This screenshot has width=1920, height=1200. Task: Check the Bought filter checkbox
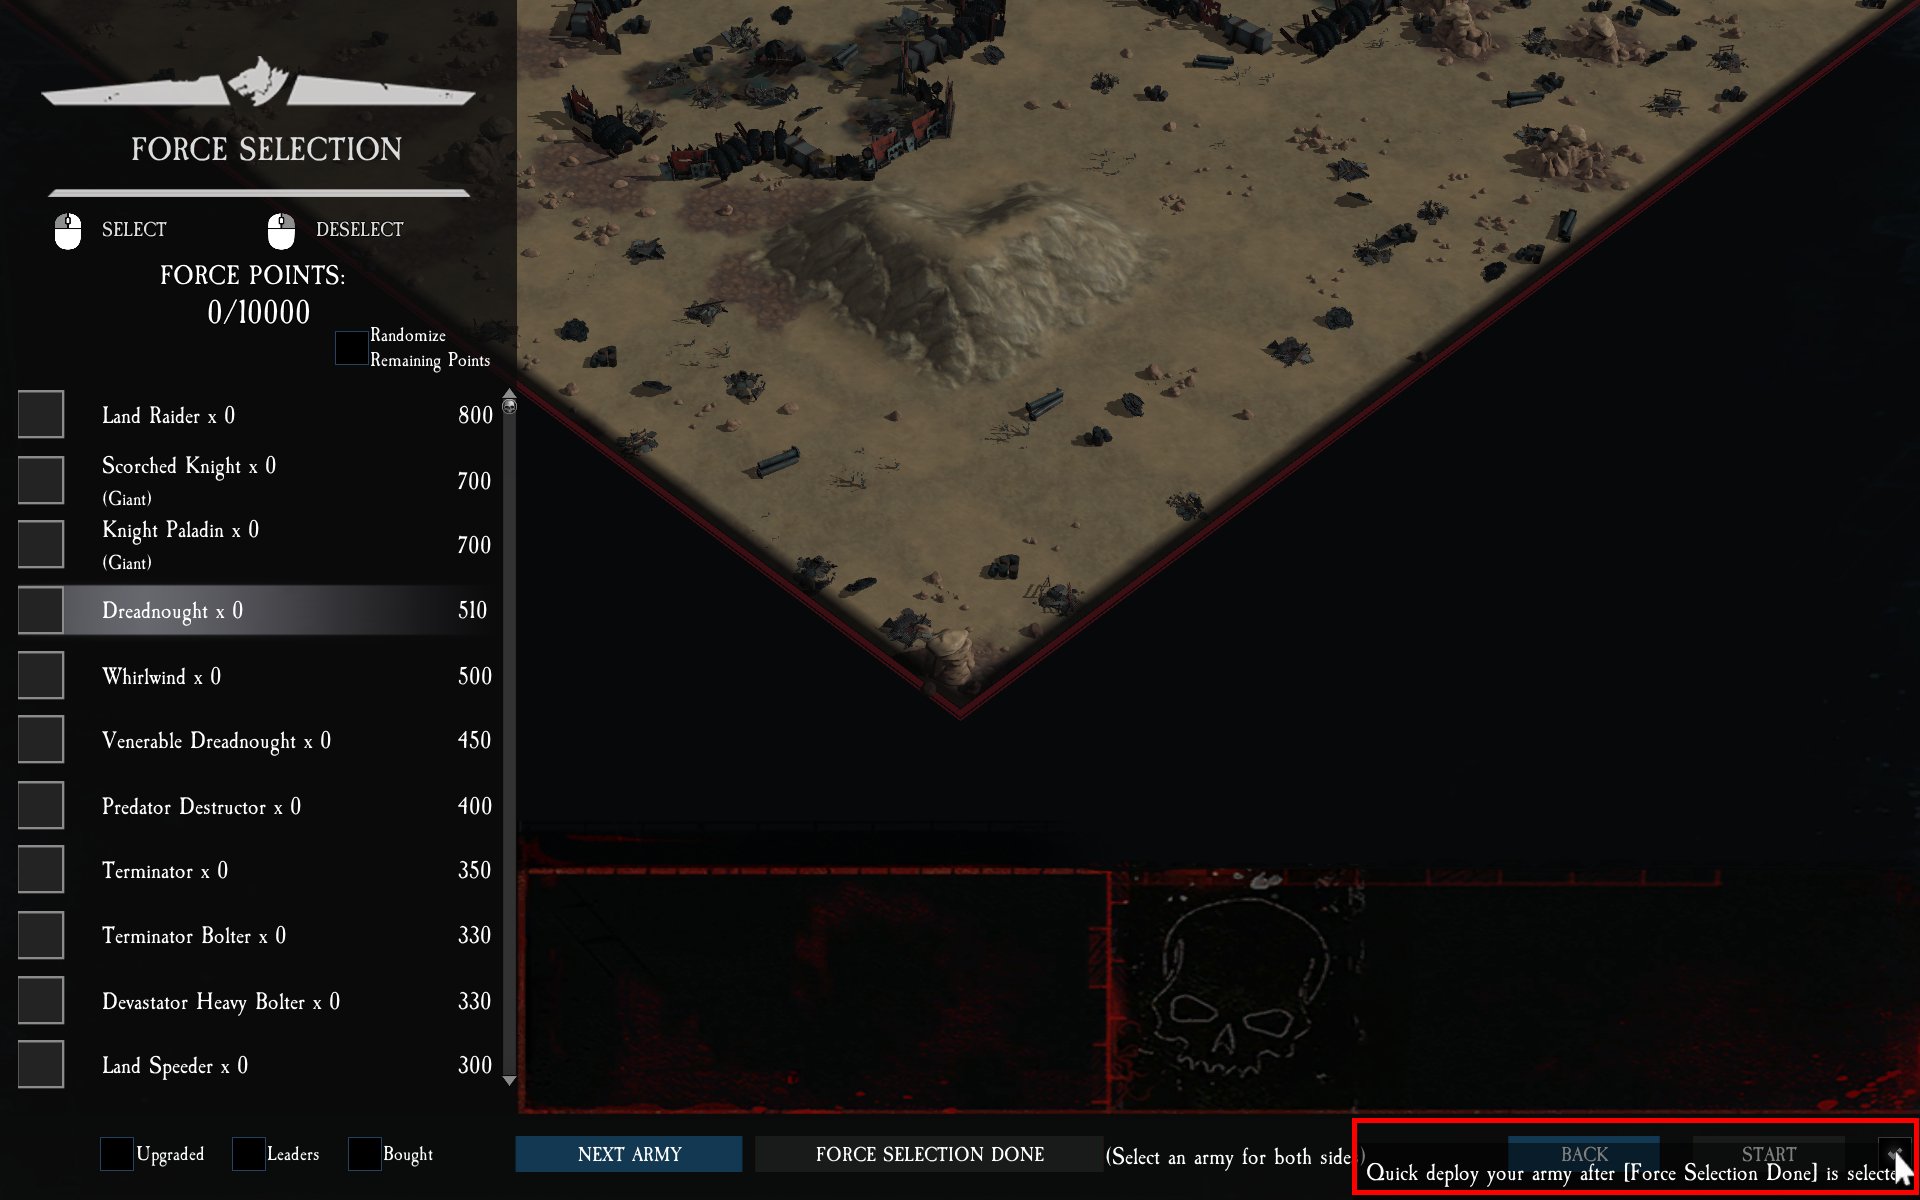click(x=364, y=1154)
